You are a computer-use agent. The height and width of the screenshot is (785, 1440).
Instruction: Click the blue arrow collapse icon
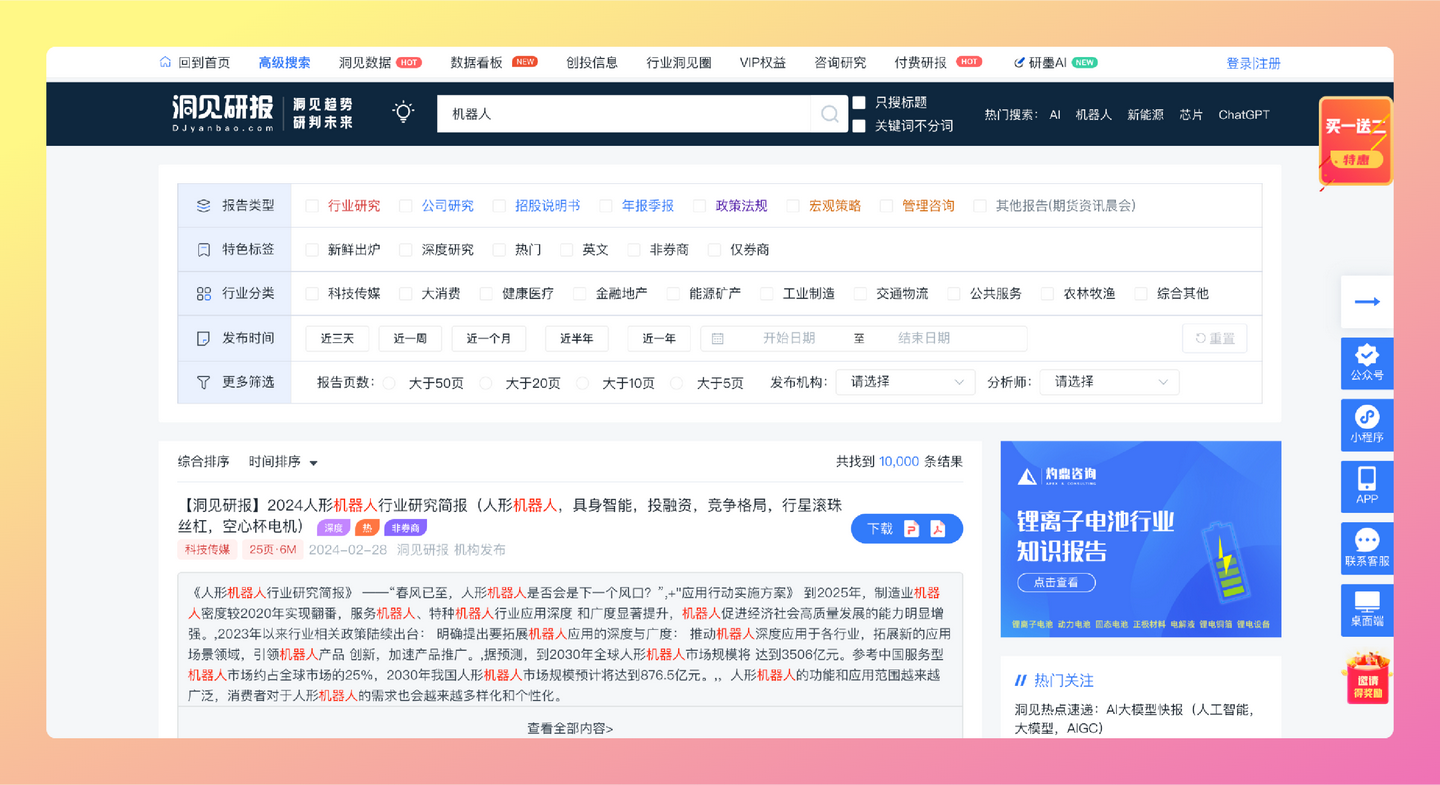1366,302
